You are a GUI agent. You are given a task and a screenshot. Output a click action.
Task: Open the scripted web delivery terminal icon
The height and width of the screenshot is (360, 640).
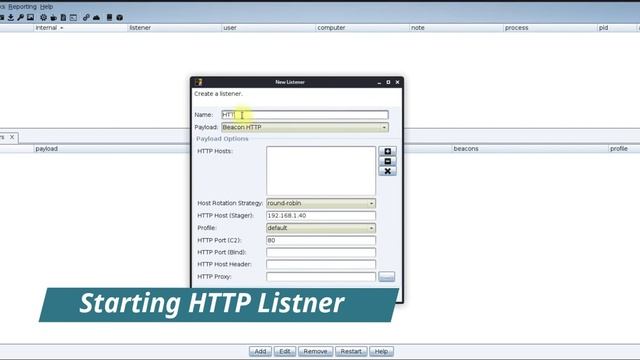(73, 18)
